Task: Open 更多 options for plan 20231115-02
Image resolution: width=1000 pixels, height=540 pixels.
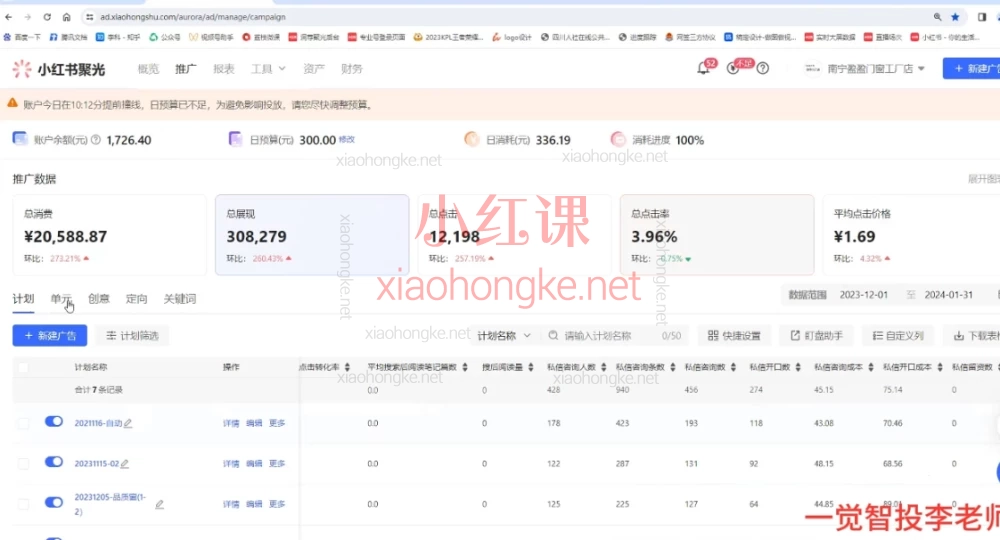Action: coord(277,463)
